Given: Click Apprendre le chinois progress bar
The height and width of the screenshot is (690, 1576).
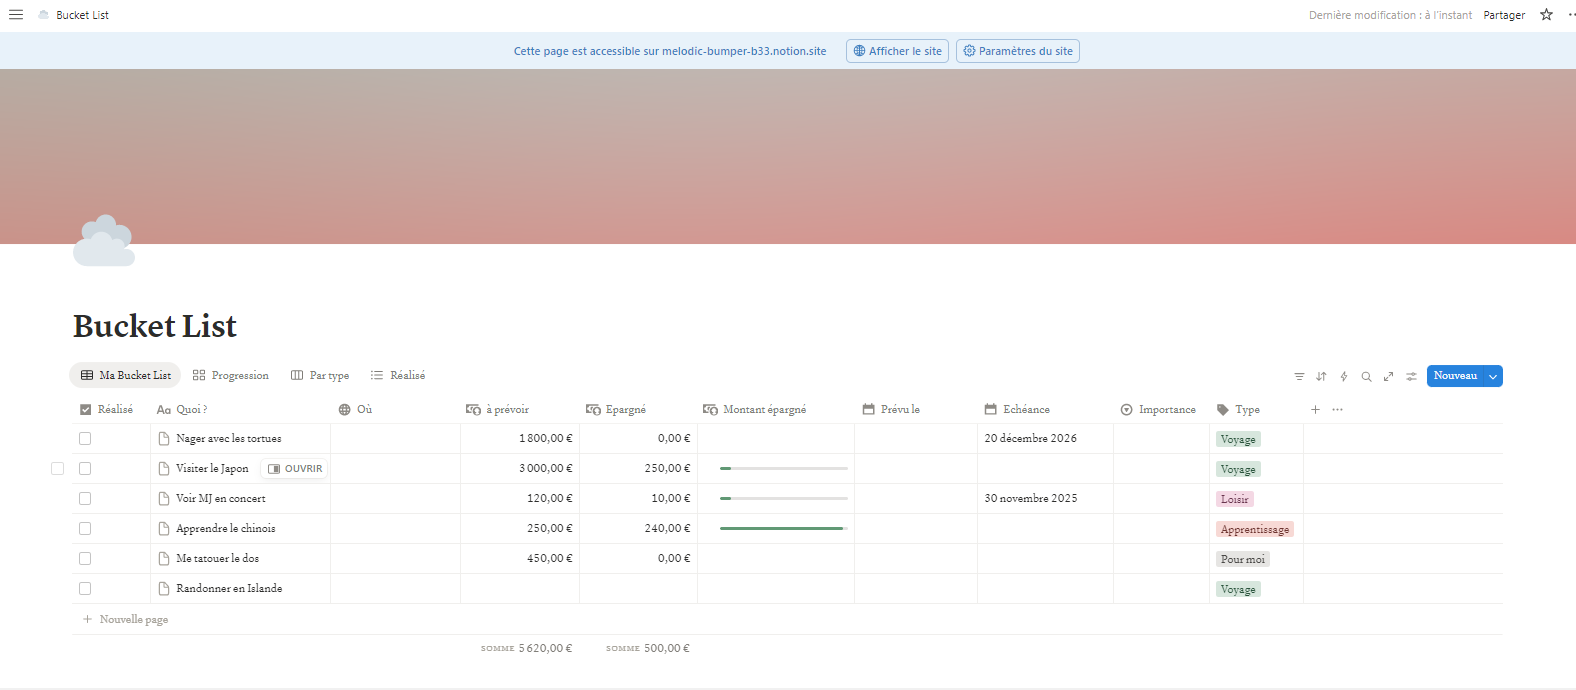Looking at the screenshot, I should pyautogui.click(x=784, y=529).
